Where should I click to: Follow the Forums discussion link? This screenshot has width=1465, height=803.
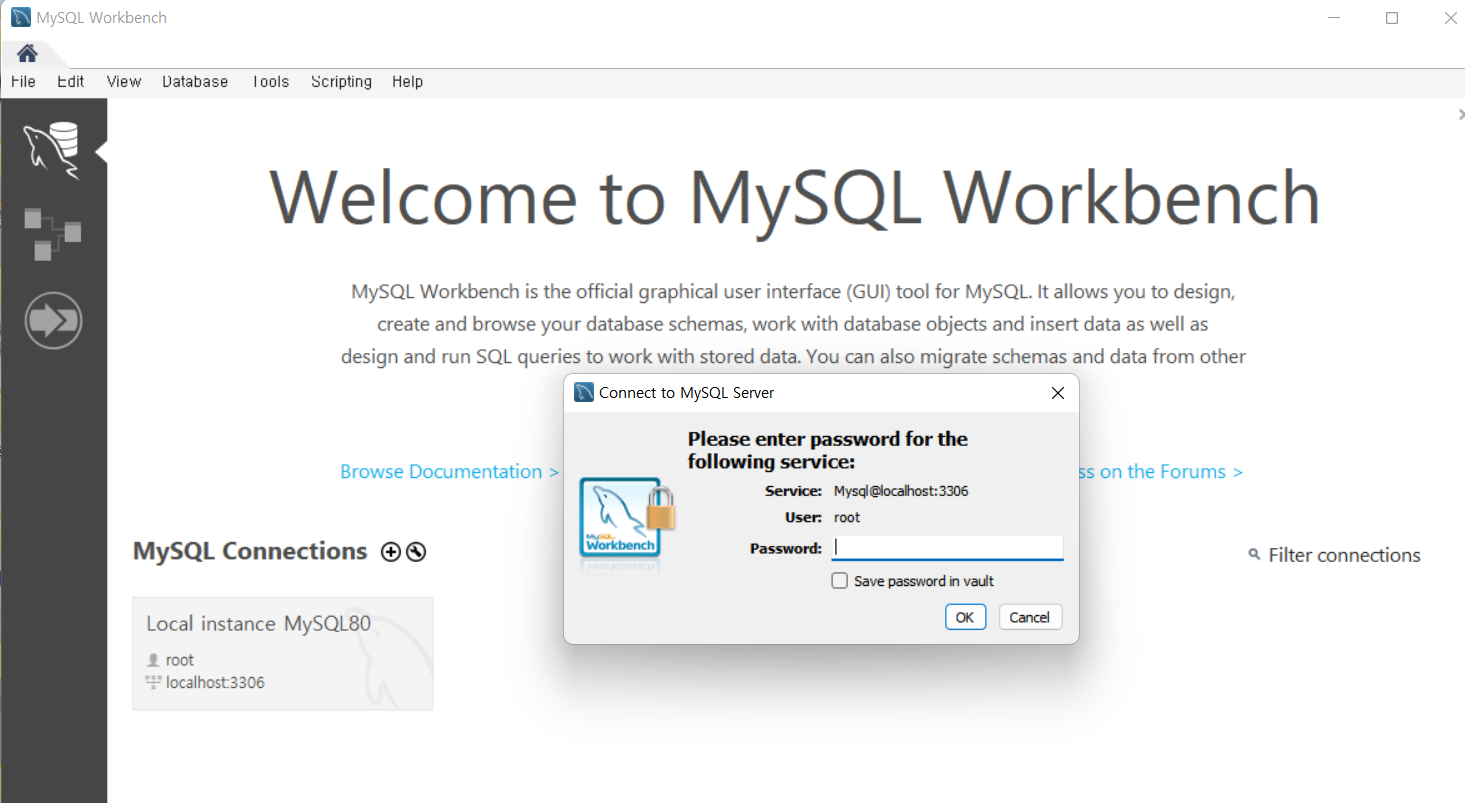click(x=1160, y=471)
